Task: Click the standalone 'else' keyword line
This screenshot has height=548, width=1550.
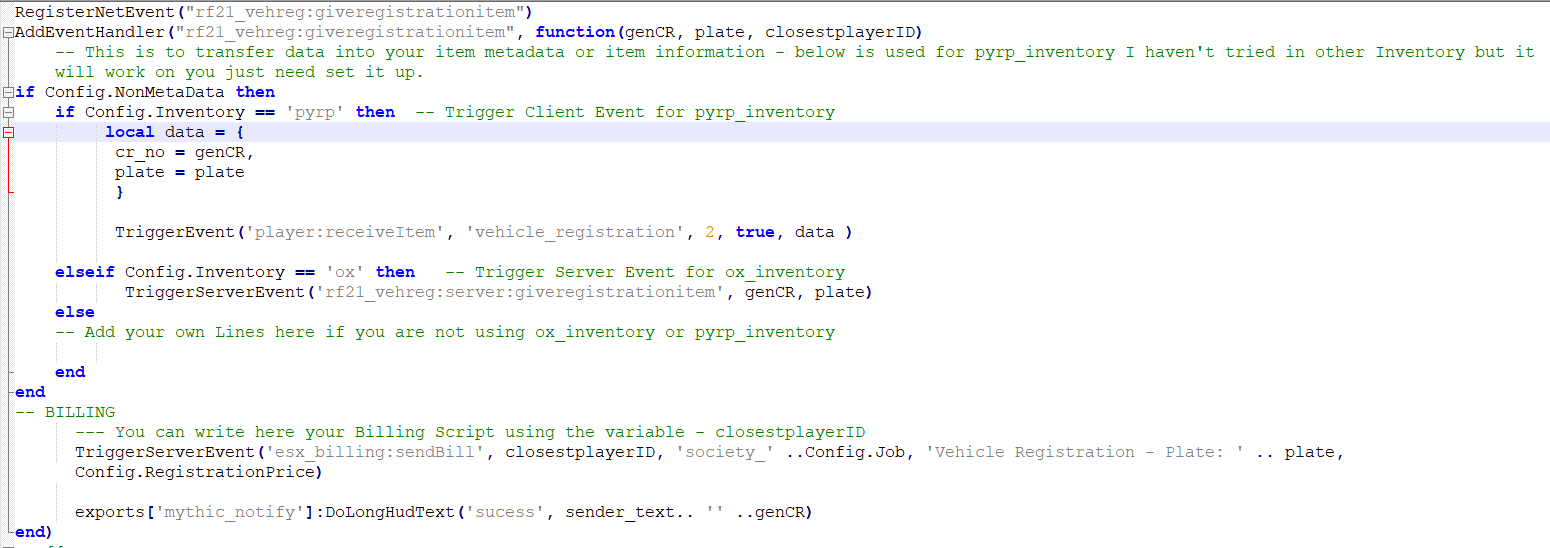Action: [75, 312]
